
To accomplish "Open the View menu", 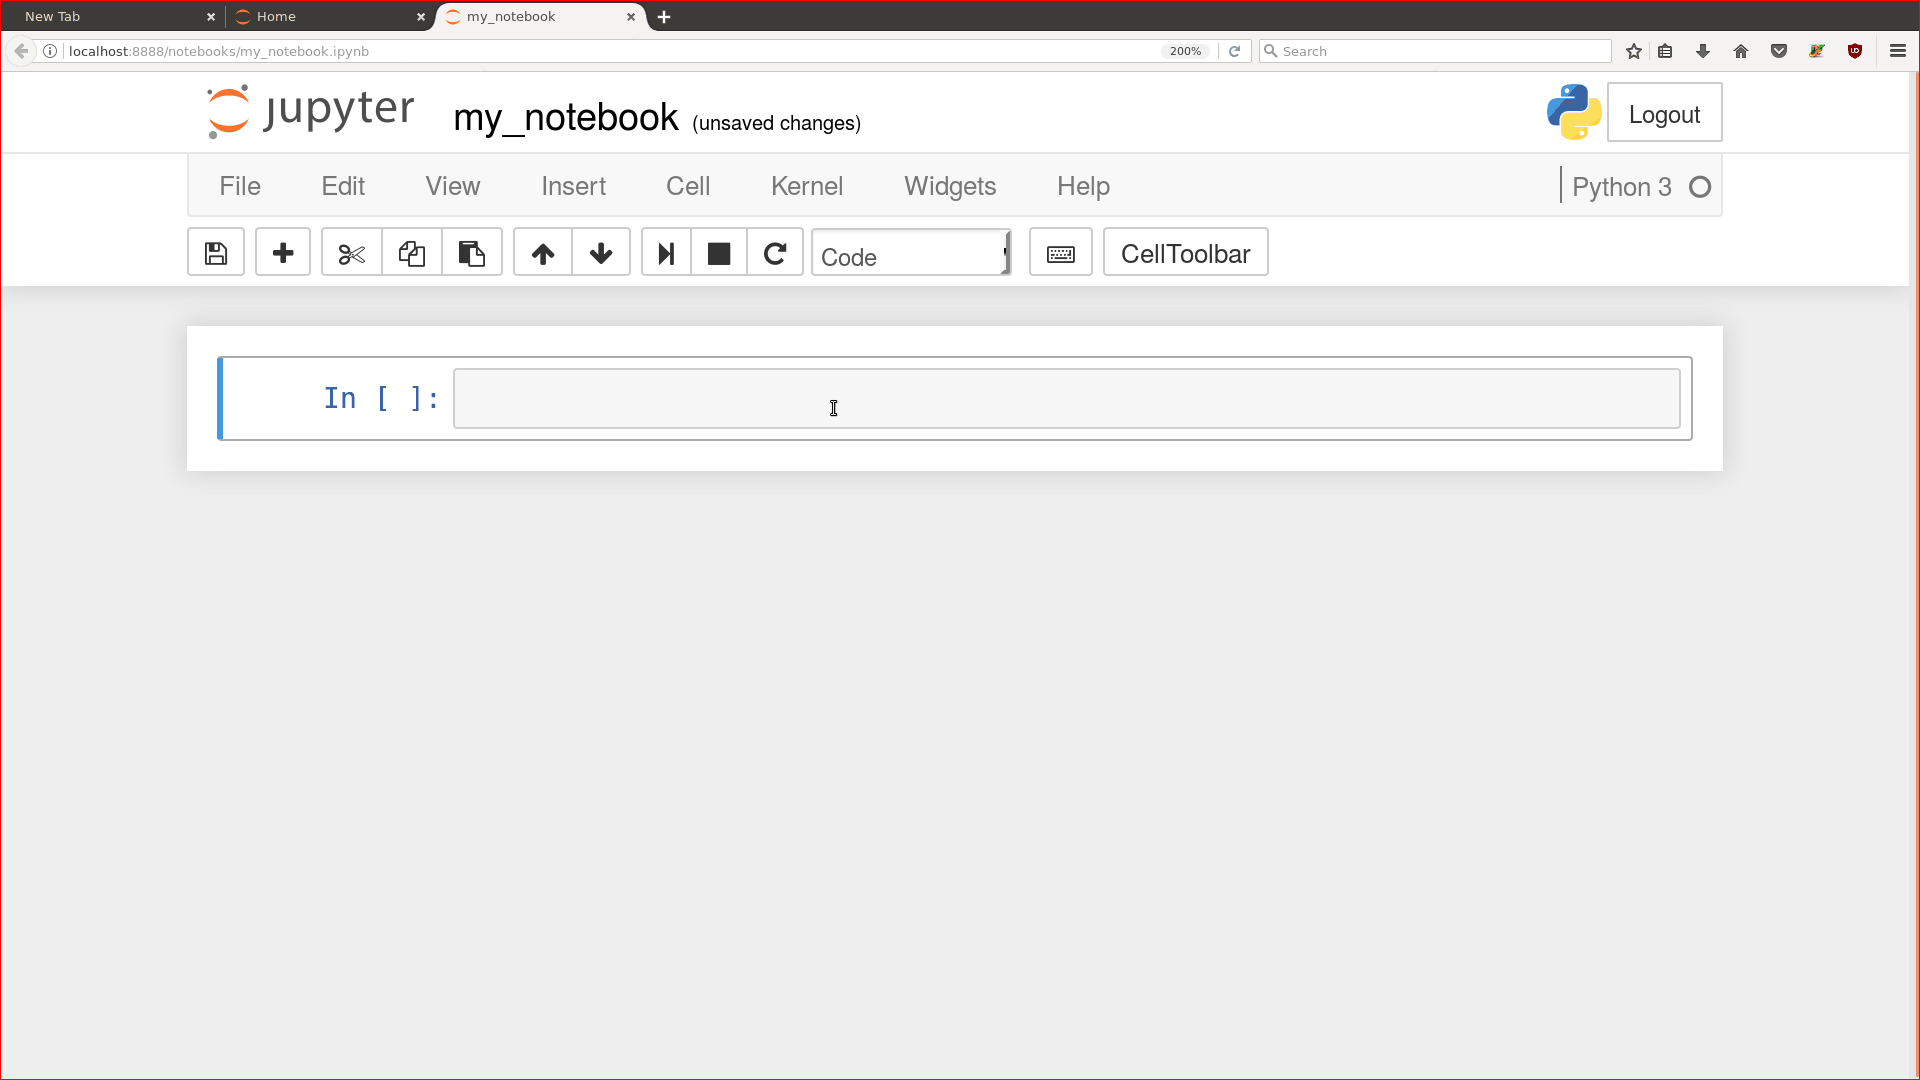I will point(453,186).
